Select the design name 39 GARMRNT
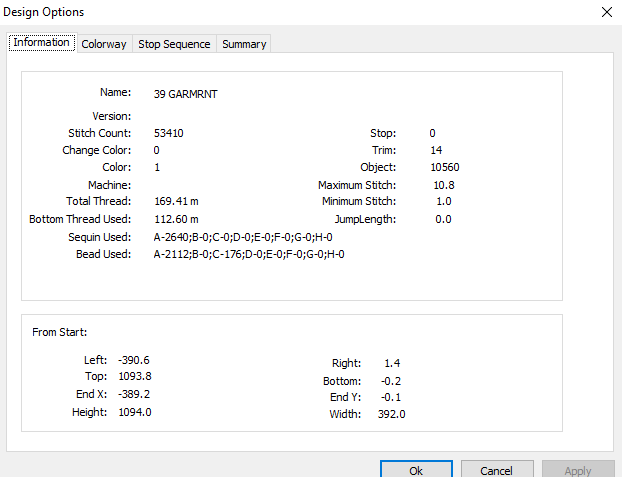 [x=186, y=94]
